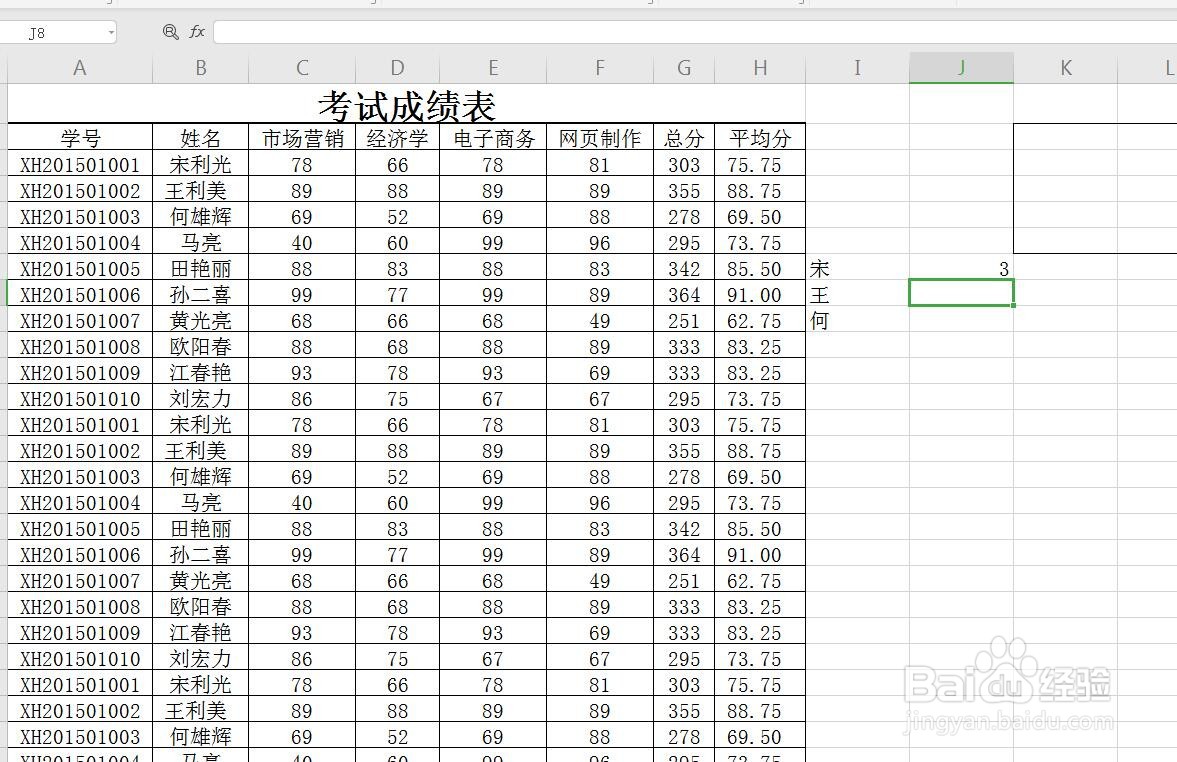Select the cell containing 宋 in column I
Image resolution: width=1177 pixels, height=762 pixels.
(856, 268)
